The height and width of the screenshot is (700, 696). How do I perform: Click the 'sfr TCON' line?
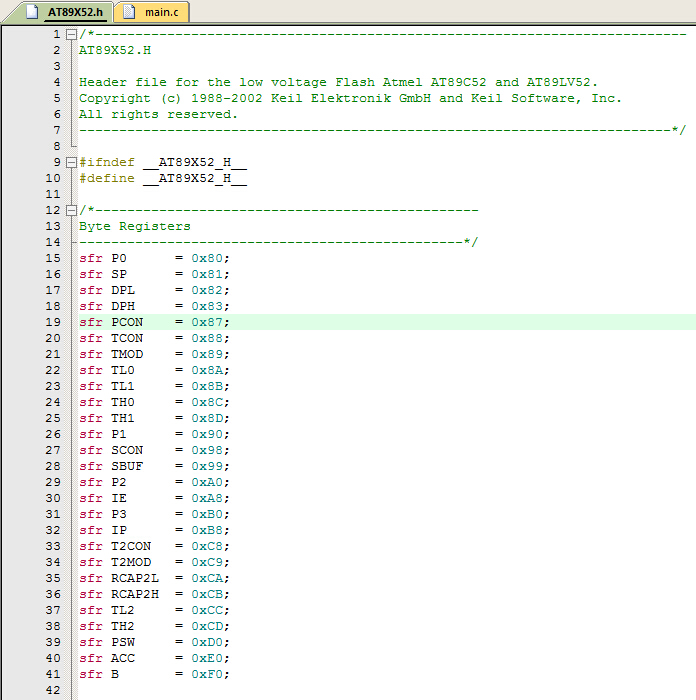pos(154,338)
